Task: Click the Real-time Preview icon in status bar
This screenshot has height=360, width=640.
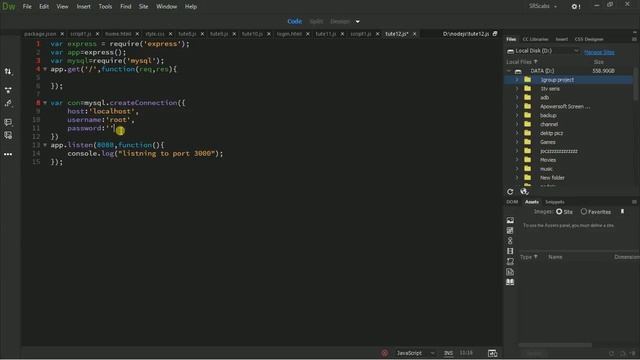Action: (493, 353)
